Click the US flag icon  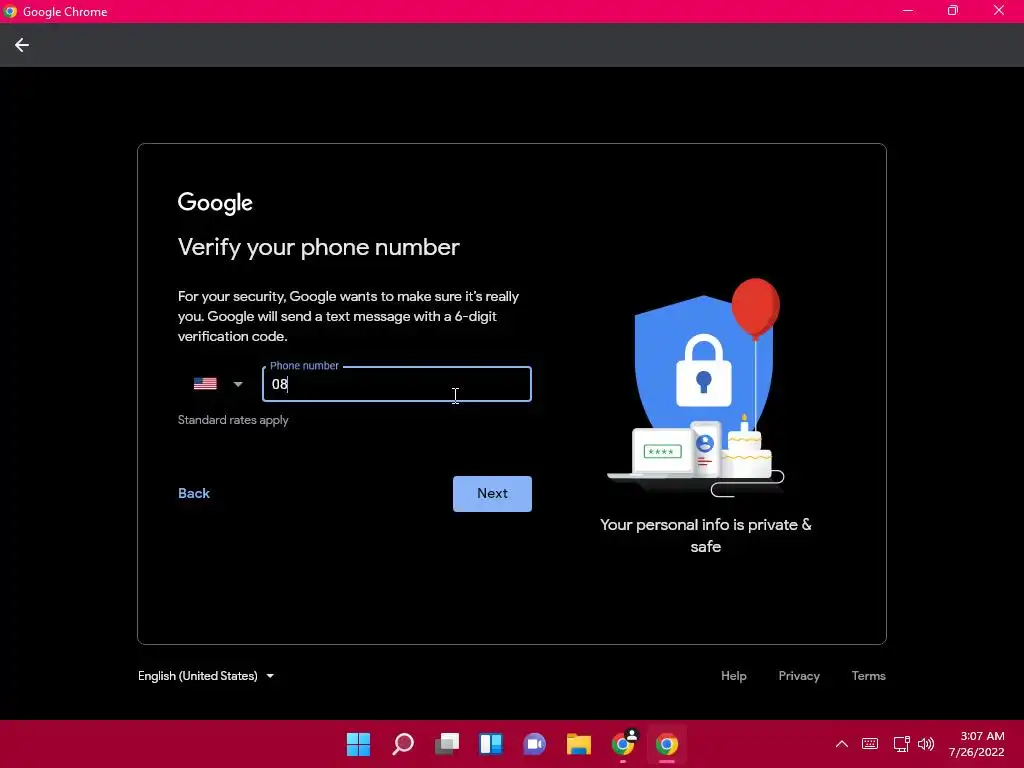point(205,384)
